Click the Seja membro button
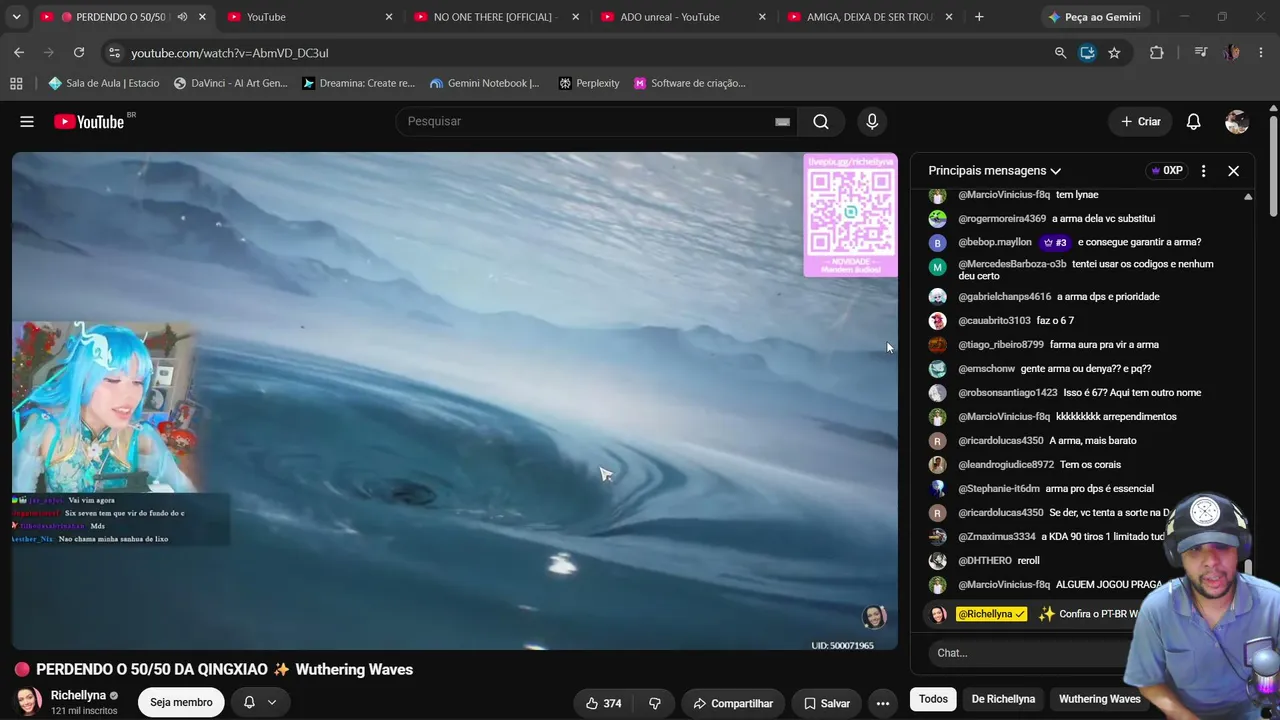This screenshot has height=720, width=1280. point(181,702)
